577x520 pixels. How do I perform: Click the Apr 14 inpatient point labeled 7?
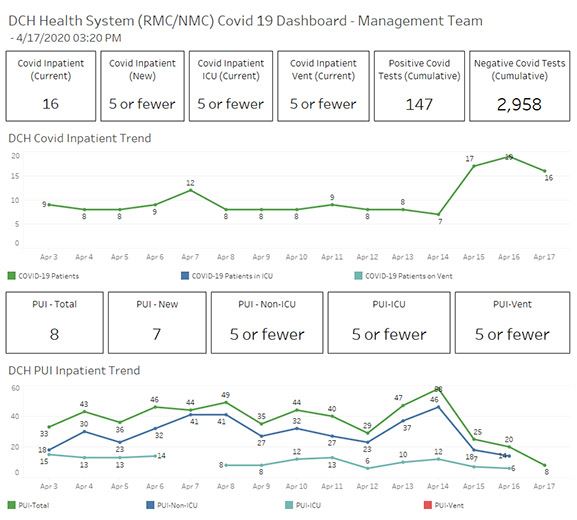438,214
